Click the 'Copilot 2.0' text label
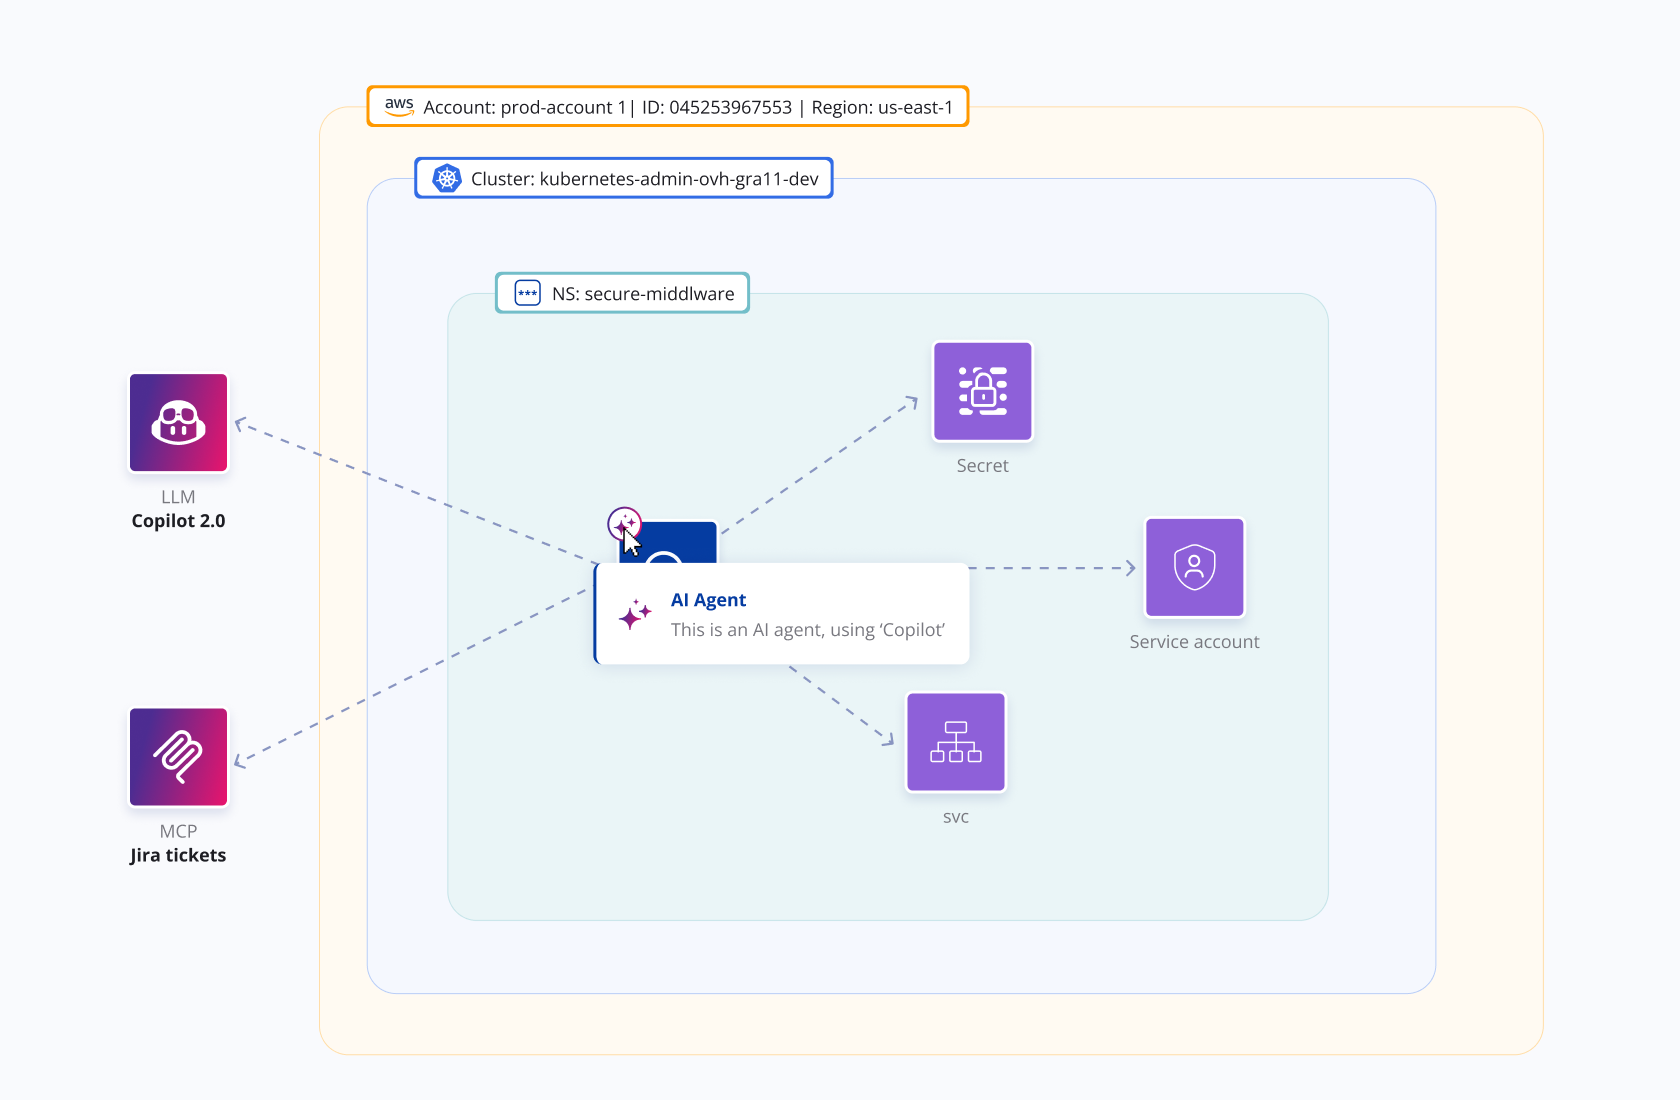Viewport: 1680px width, 1100px height. click(x=178, y=521)
